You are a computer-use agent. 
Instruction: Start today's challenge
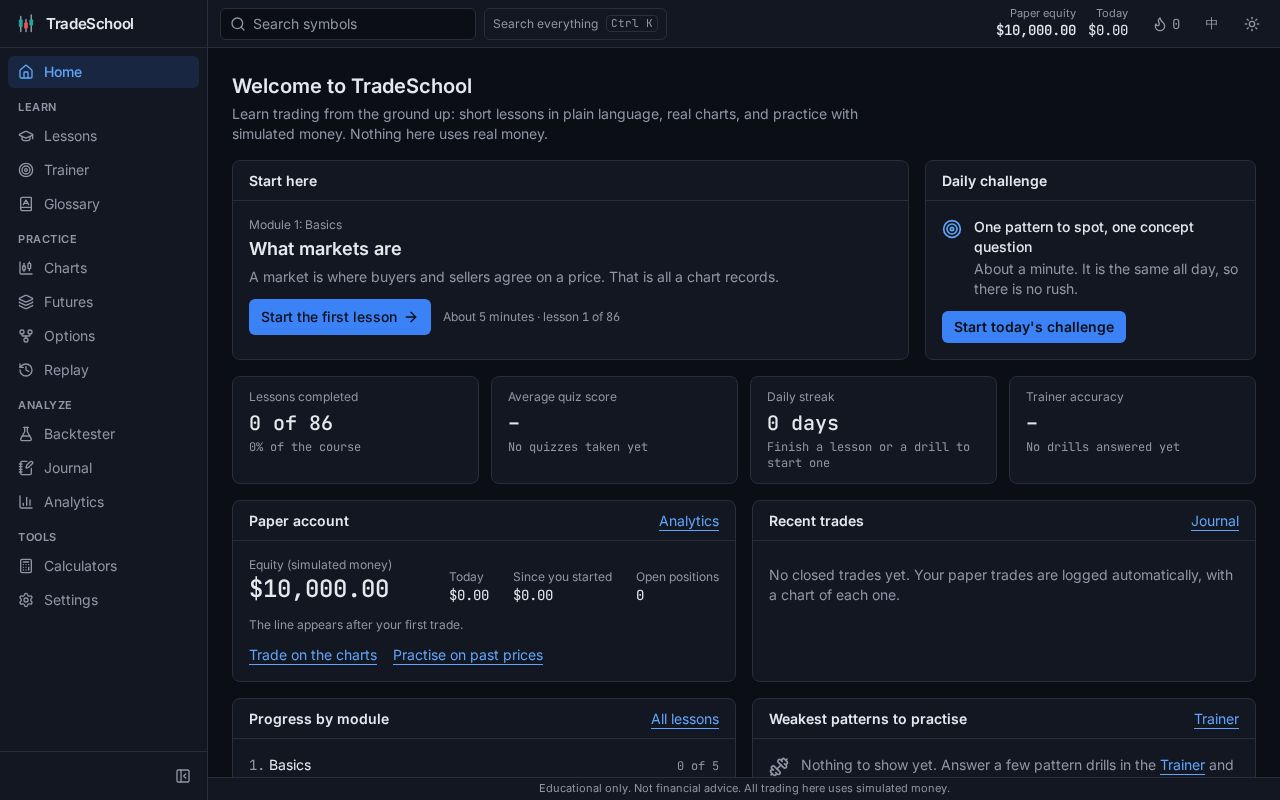click(1034, 327)
